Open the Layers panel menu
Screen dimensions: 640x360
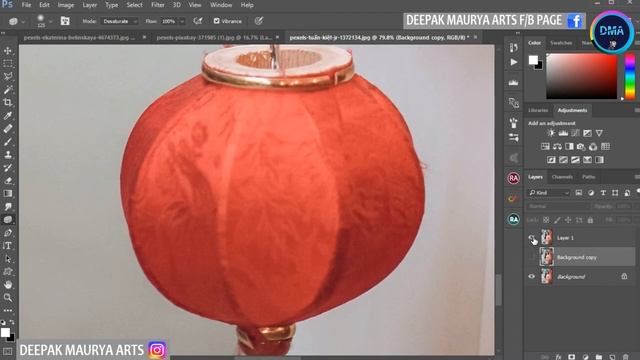pyautogui.click(x=637, y=177)
